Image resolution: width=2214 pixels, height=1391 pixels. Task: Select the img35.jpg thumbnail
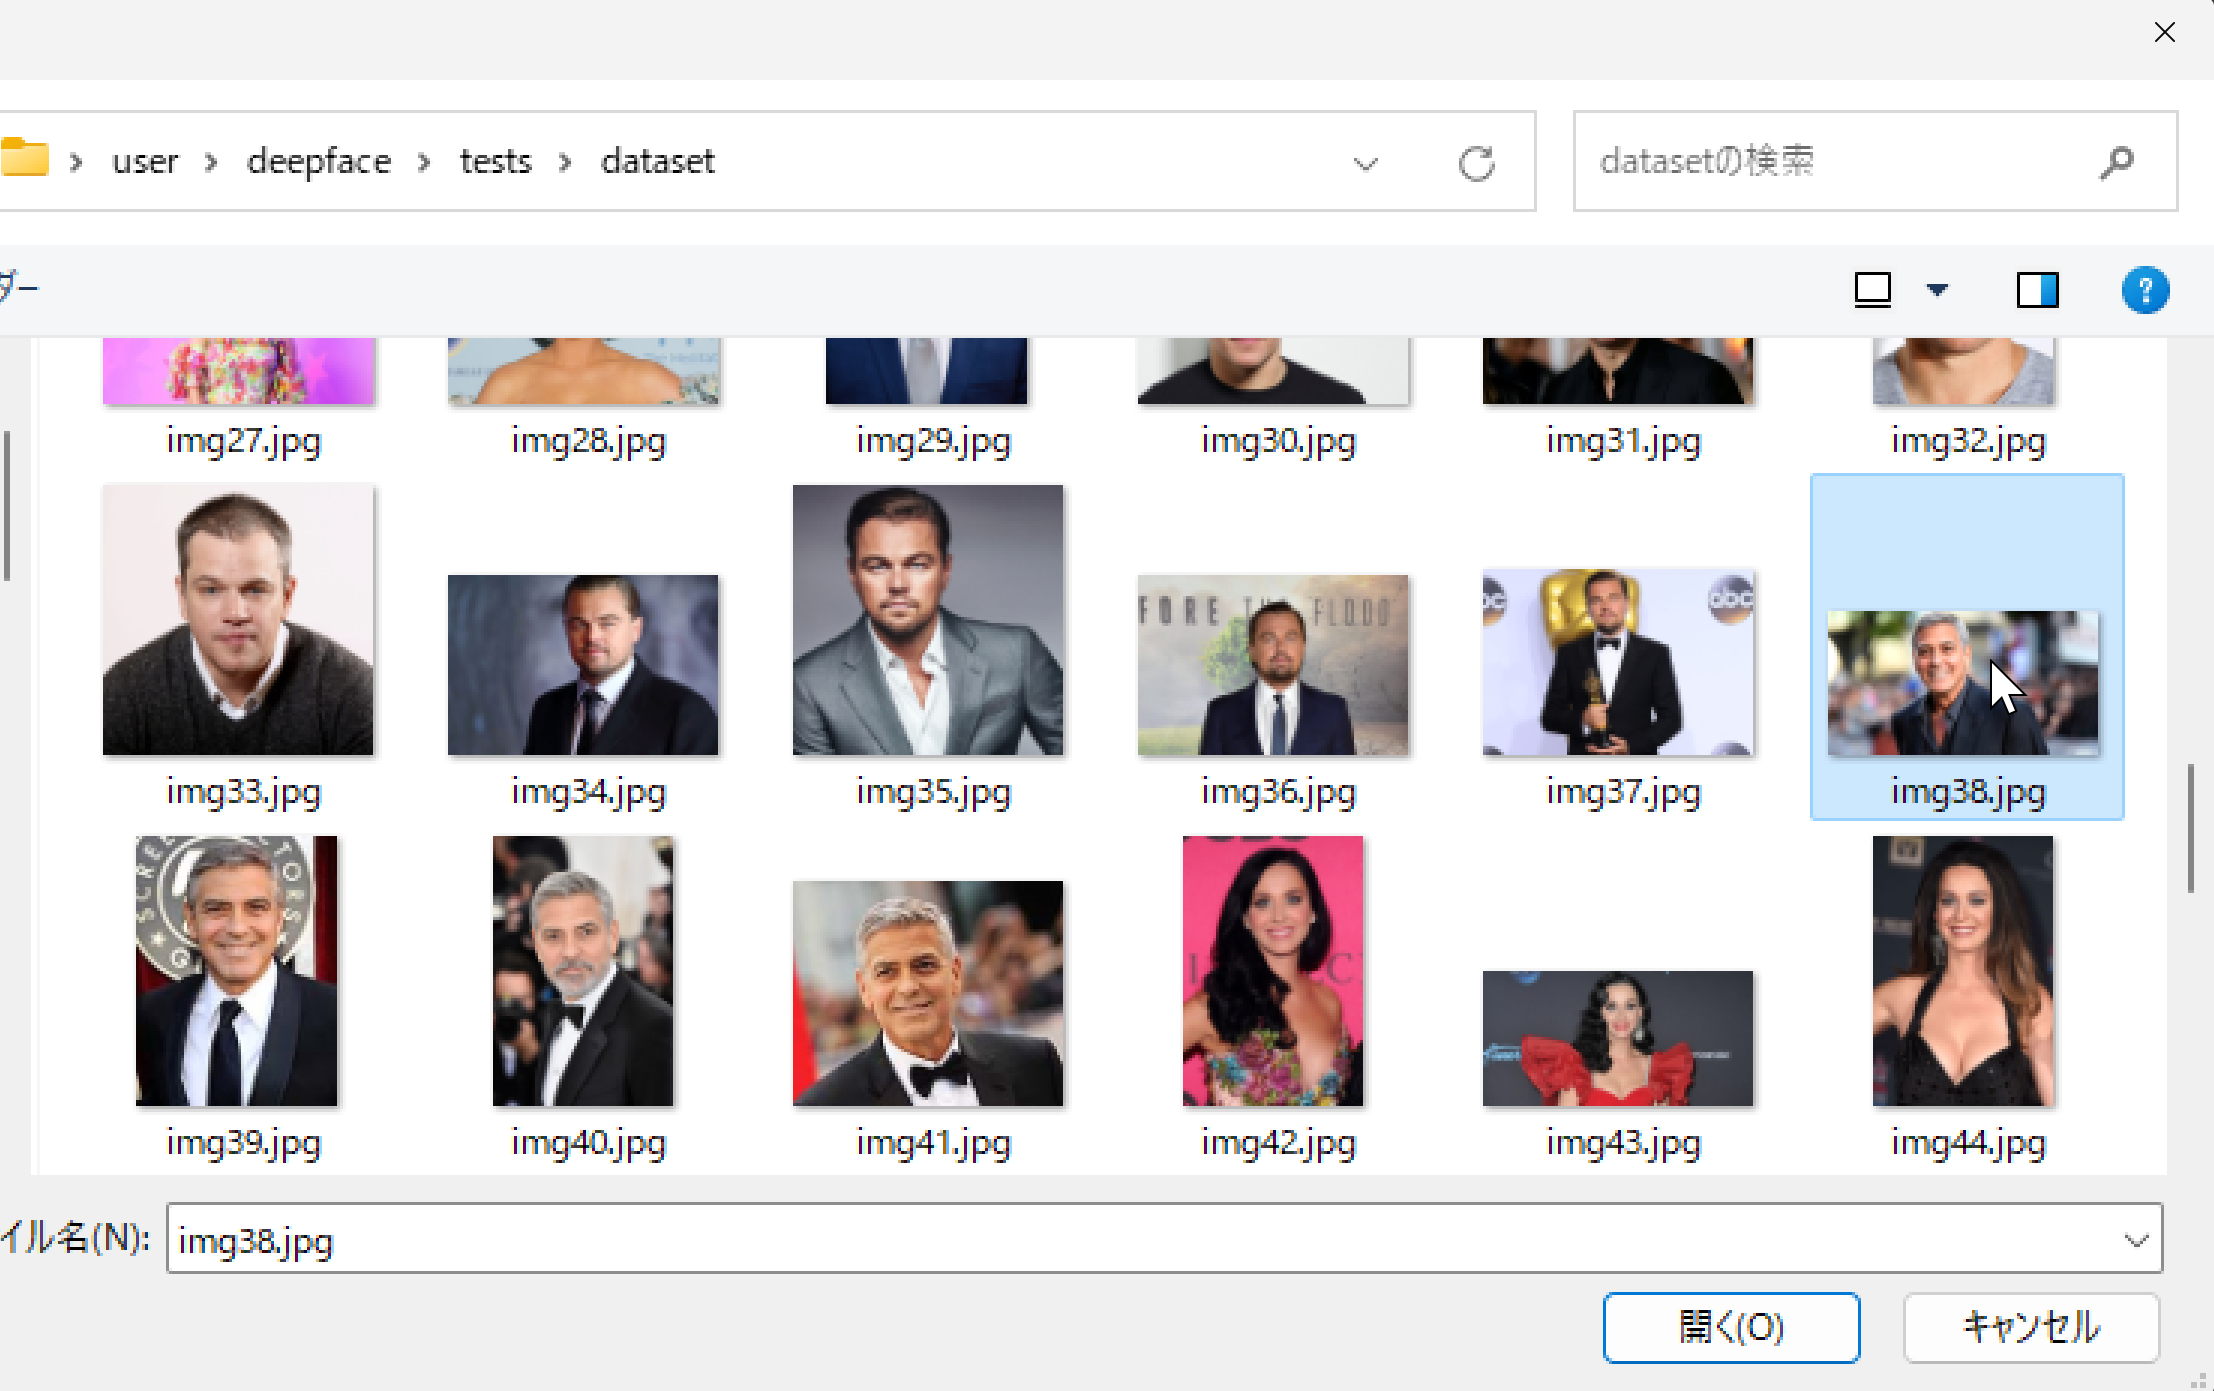(928, 620)
